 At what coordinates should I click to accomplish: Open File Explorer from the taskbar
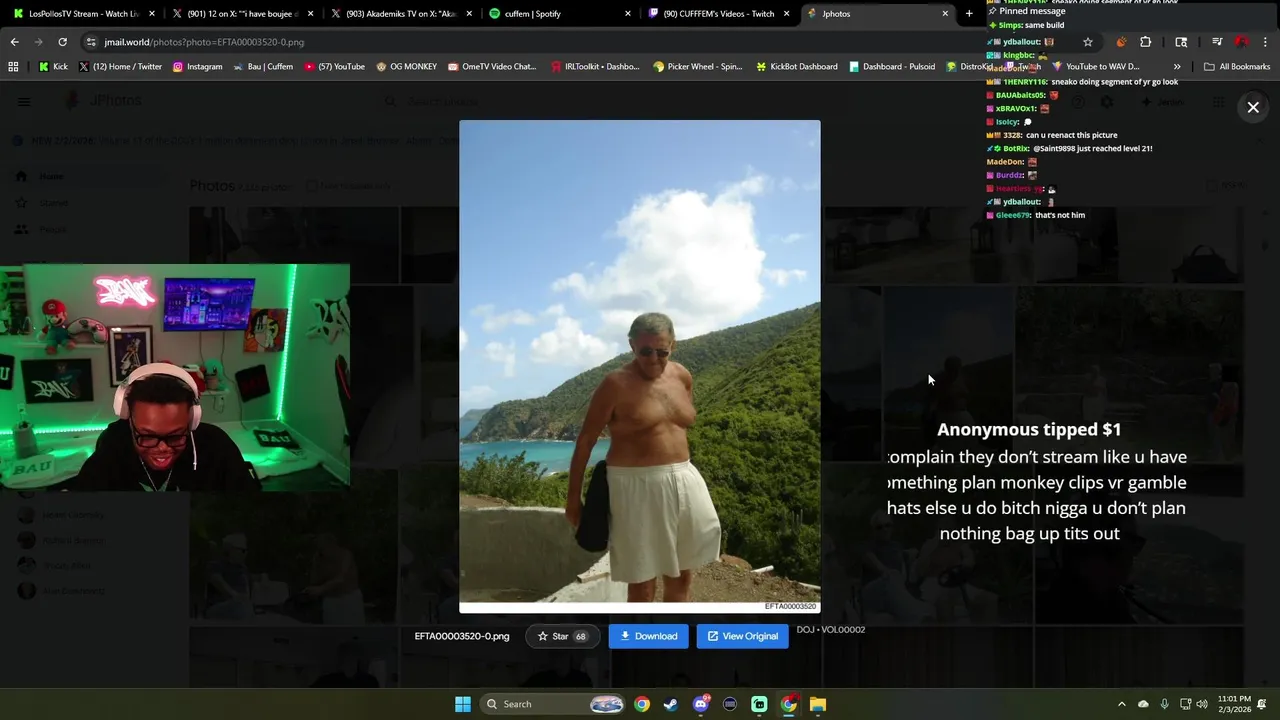pos(818,704)
